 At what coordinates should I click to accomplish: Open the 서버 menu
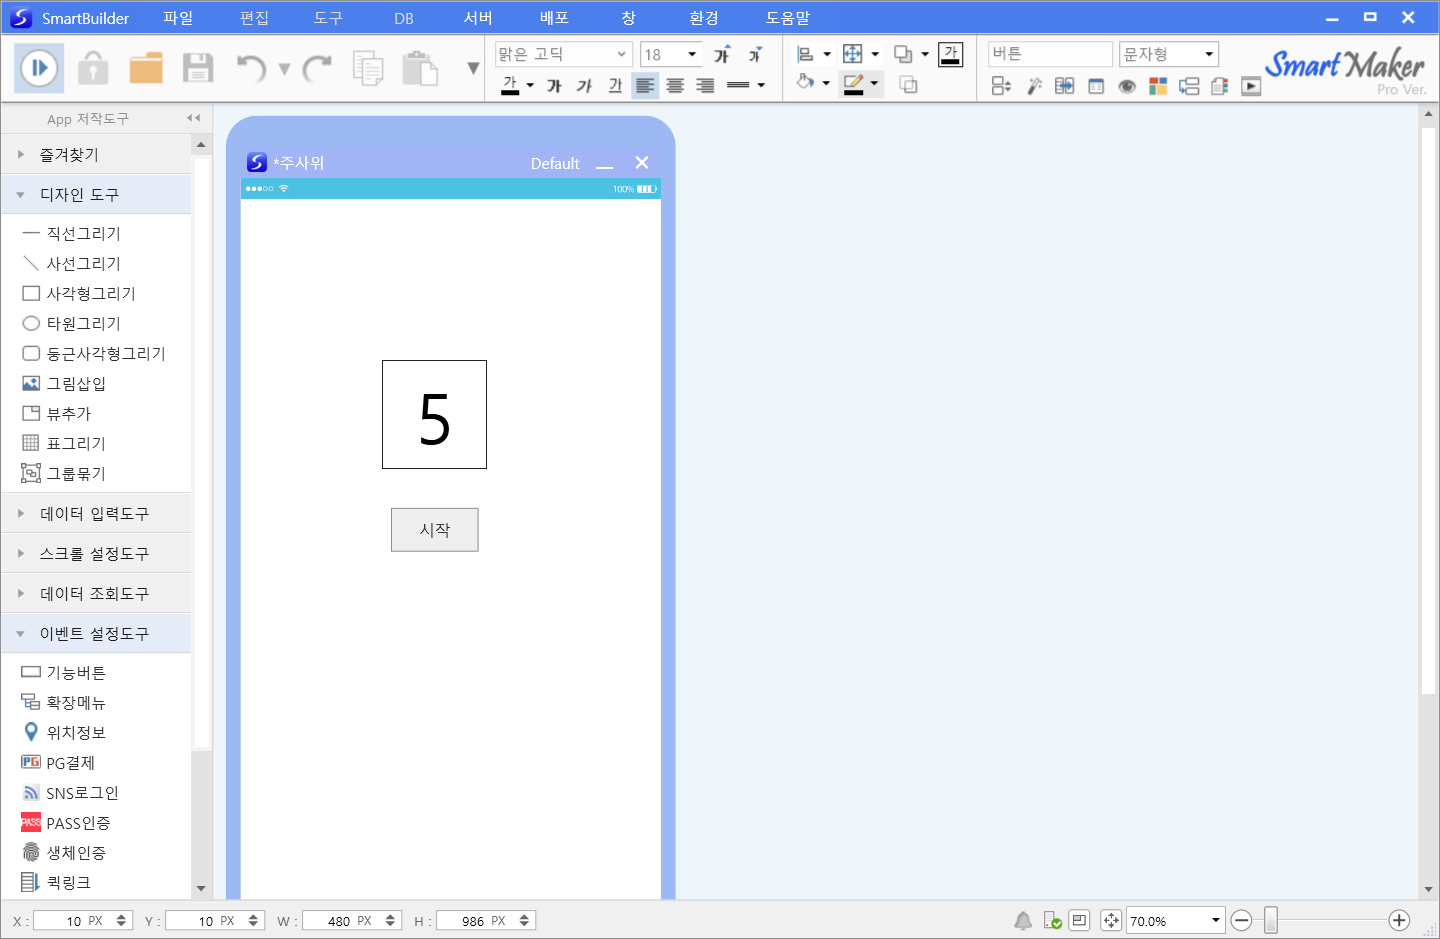(x=478, y=18)
